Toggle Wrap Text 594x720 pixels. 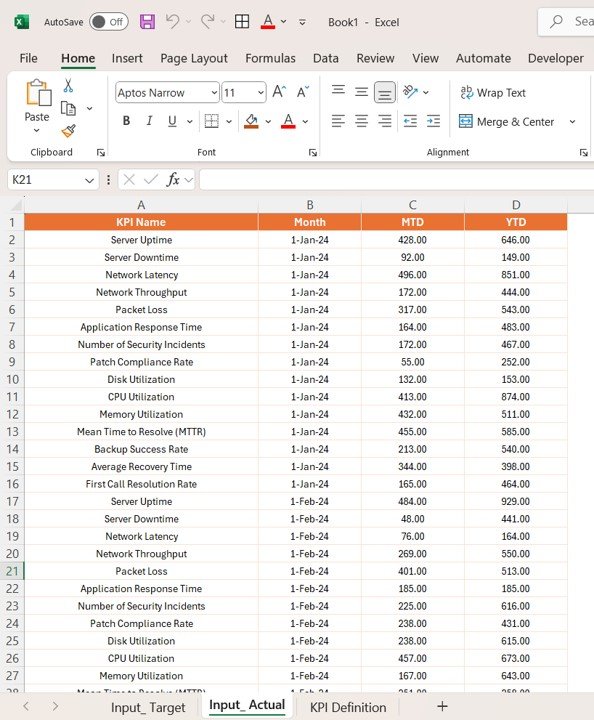point(493,92)
